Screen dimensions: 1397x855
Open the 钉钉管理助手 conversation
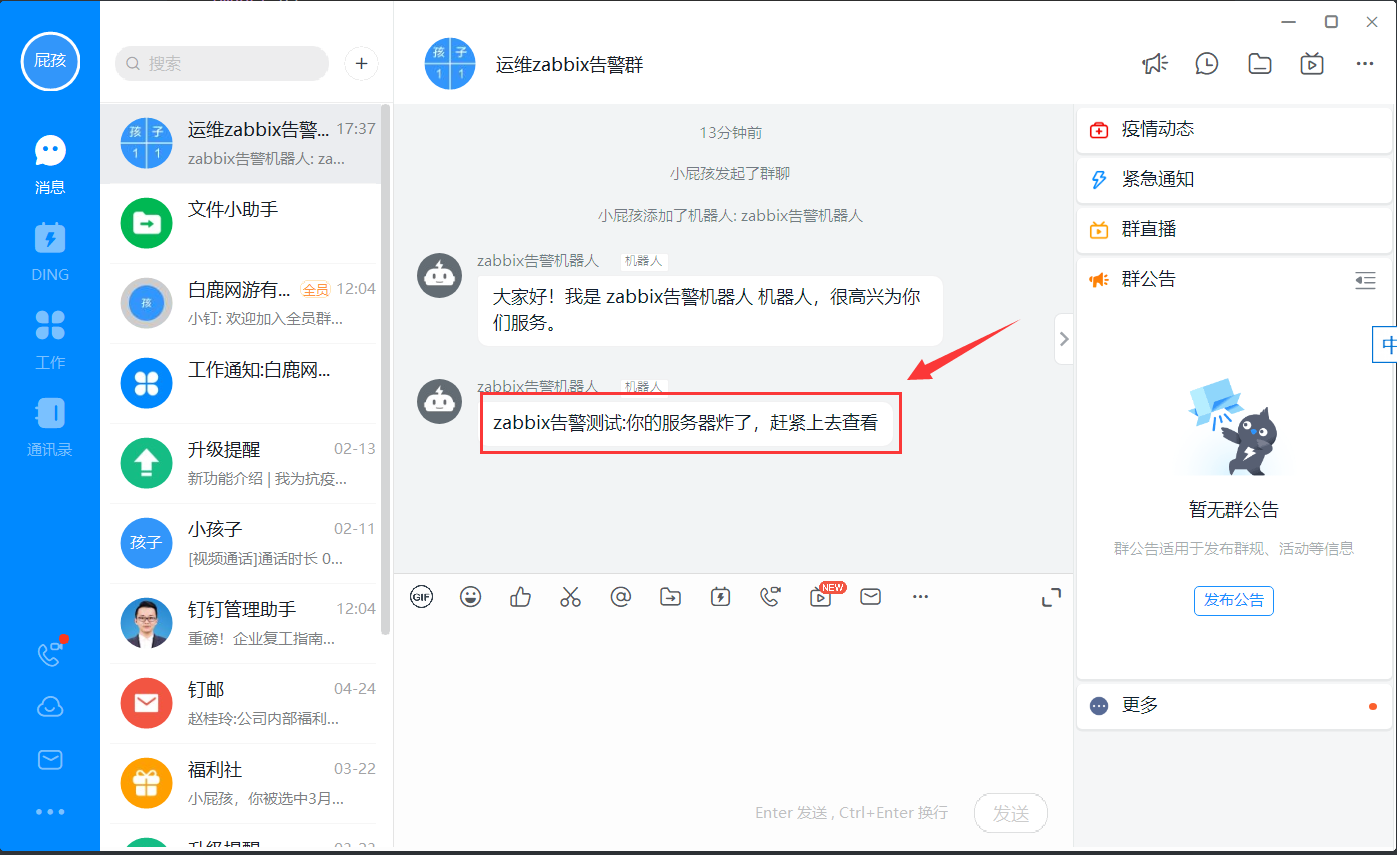point(240,624)
